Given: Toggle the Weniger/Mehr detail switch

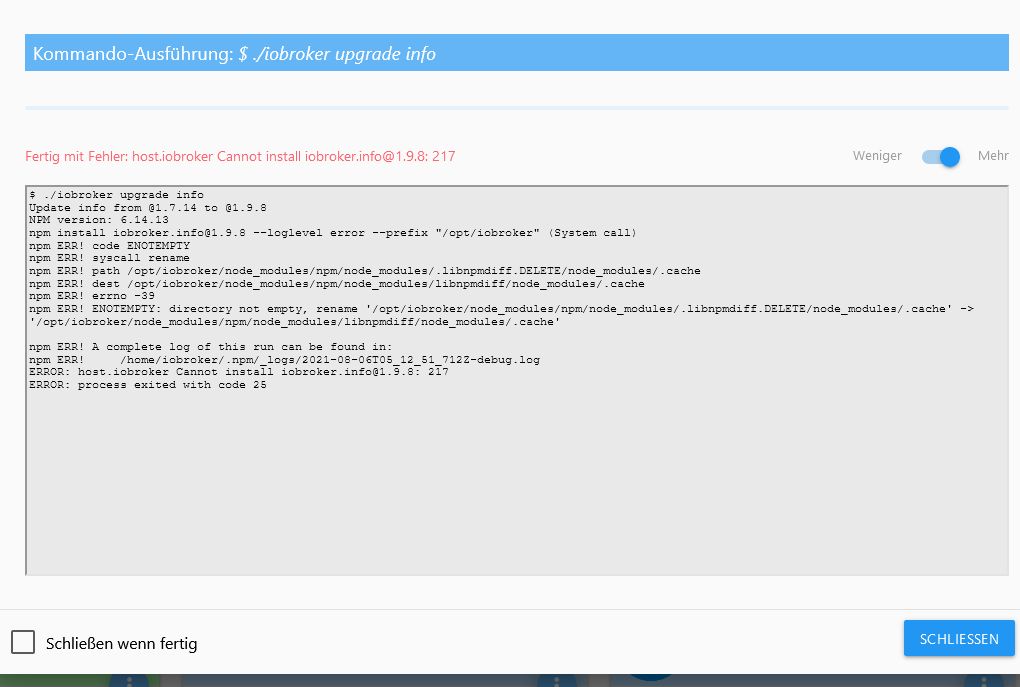Looking at the screenshot, I should point(941,157).
